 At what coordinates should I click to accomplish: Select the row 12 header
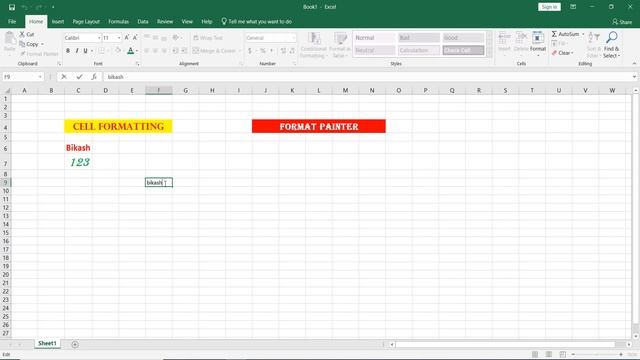[x=6, y=208]
